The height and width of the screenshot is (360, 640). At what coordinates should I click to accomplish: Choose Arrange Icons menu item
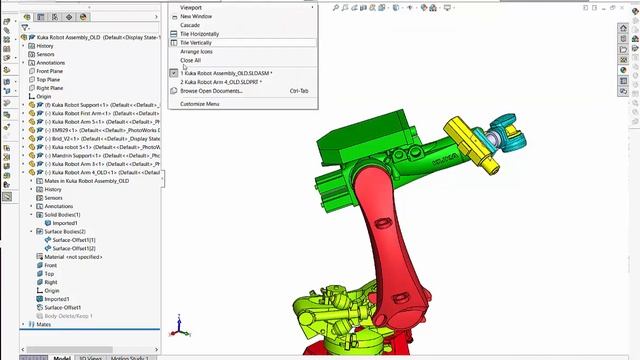click(243, 52)
